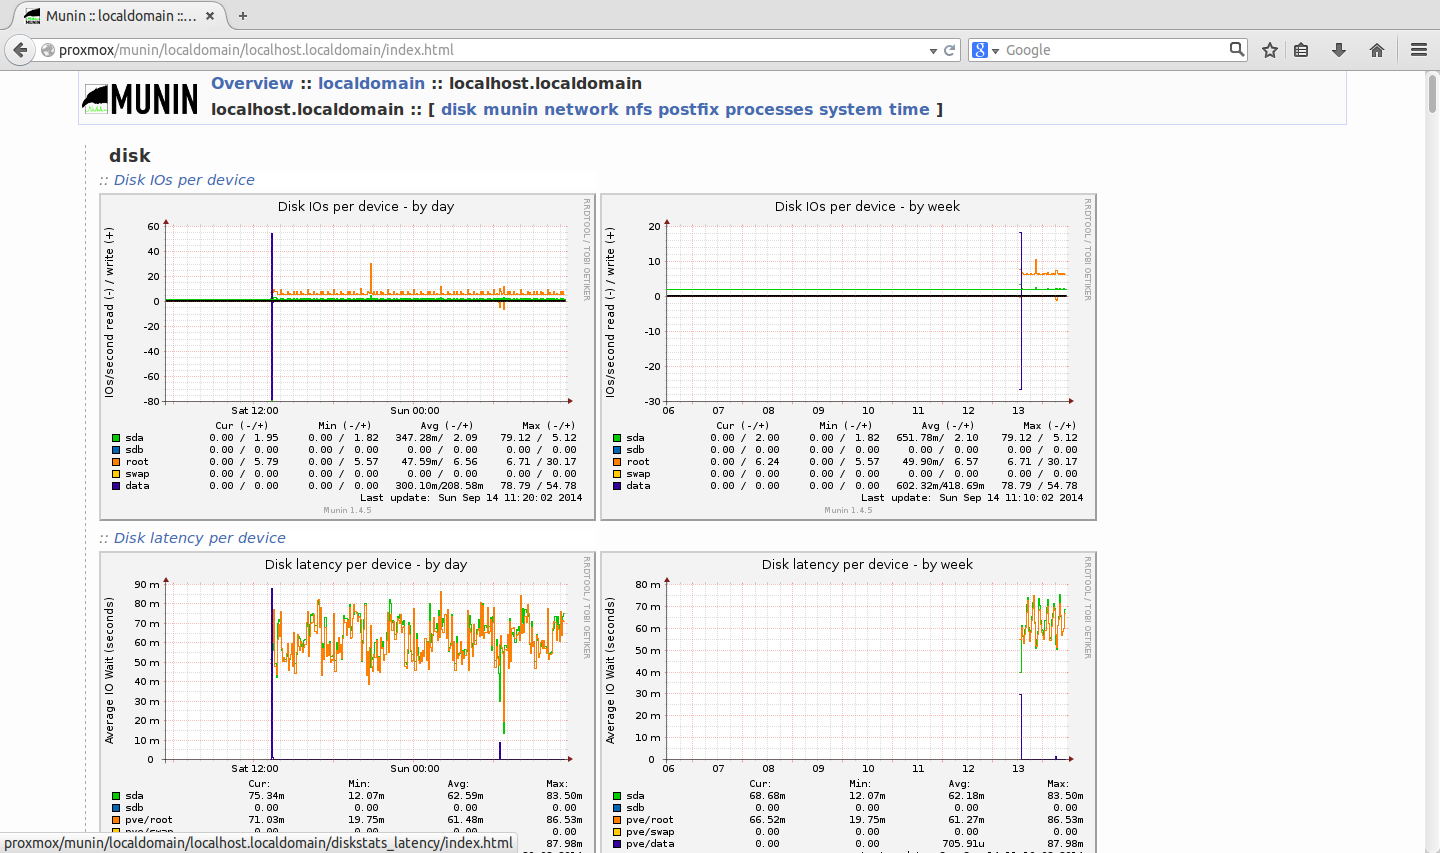Screen dimensions: 1440x853
Task: Click the blue sdb swatch in weekly IOs legend
Action: click(x=617, y=450)
